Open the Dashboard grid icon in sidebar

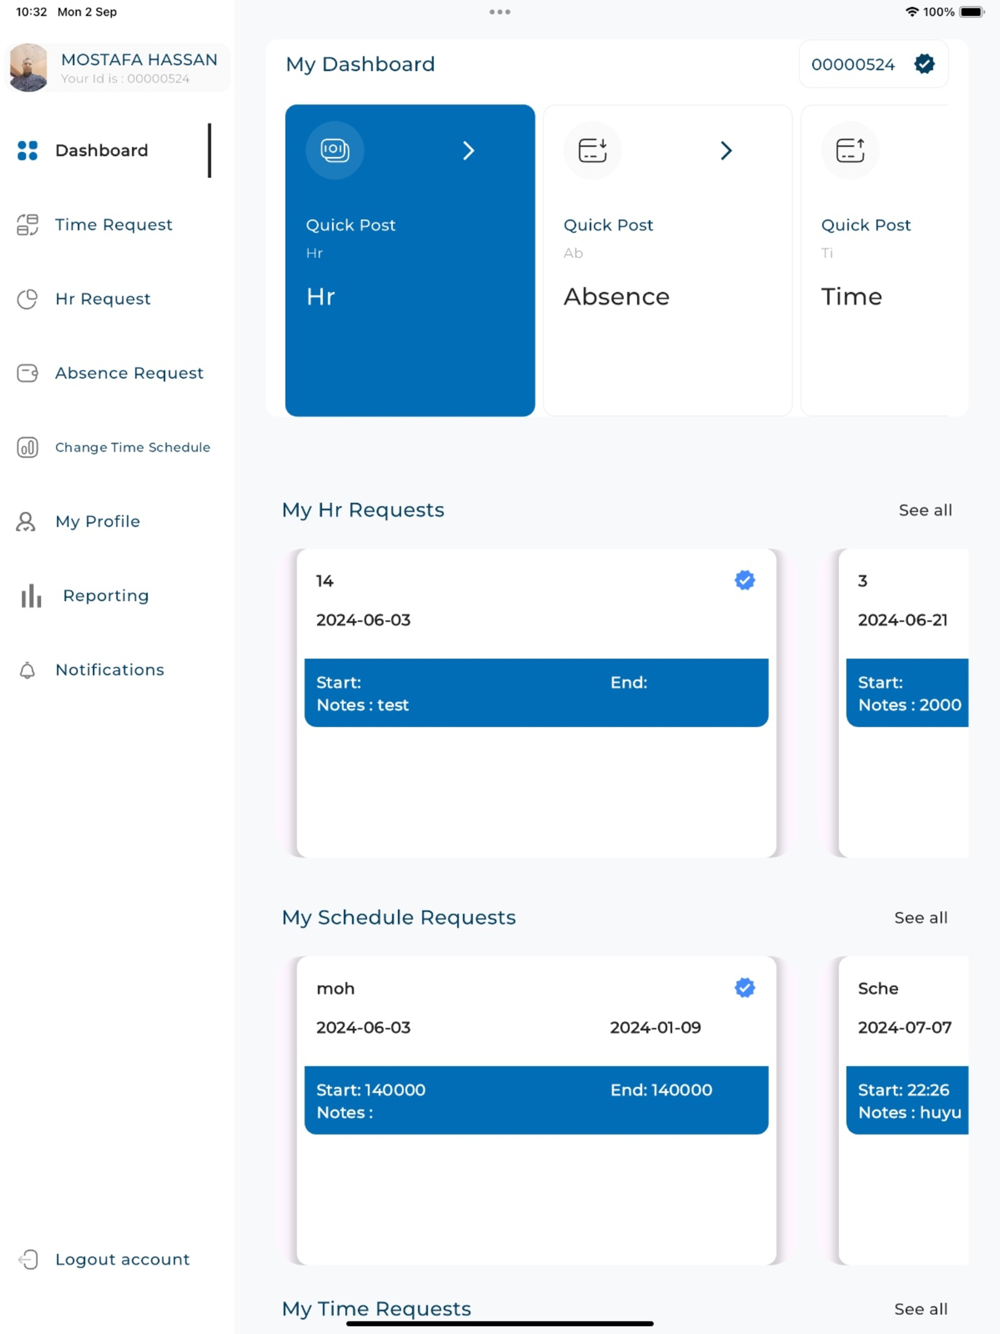pos(28,151)
